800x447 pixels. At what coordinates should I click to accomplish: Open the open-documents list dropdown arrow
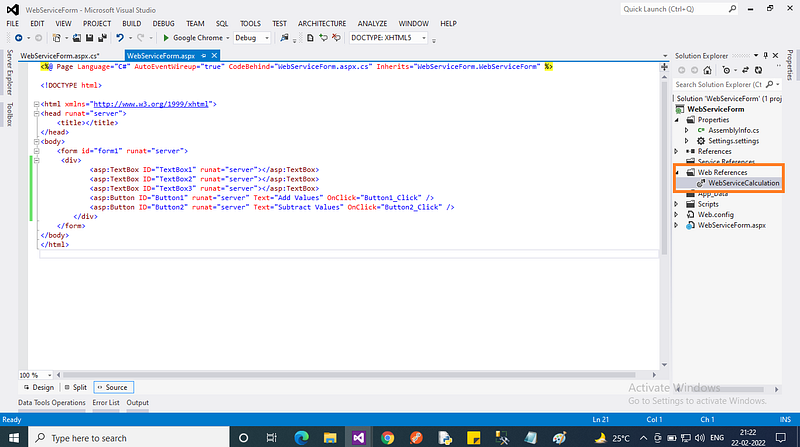point(665,56)
